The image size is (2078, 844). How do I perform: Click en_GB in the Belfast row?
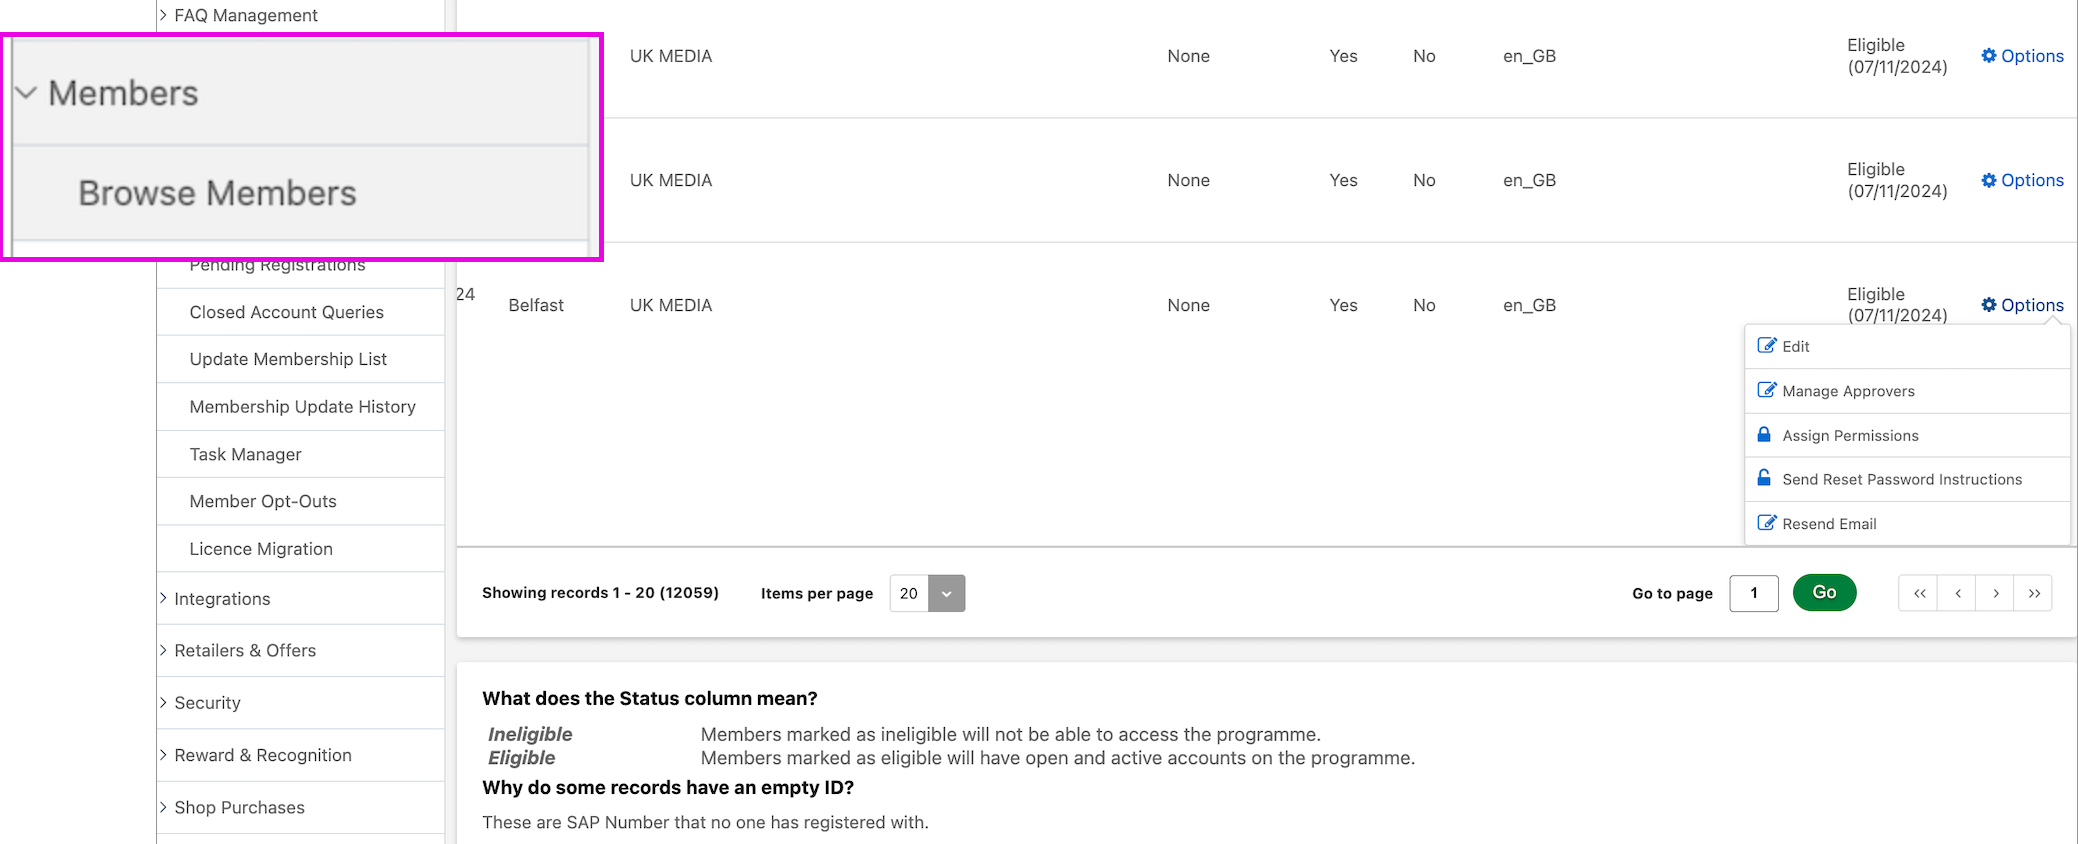coord(1529,305)
